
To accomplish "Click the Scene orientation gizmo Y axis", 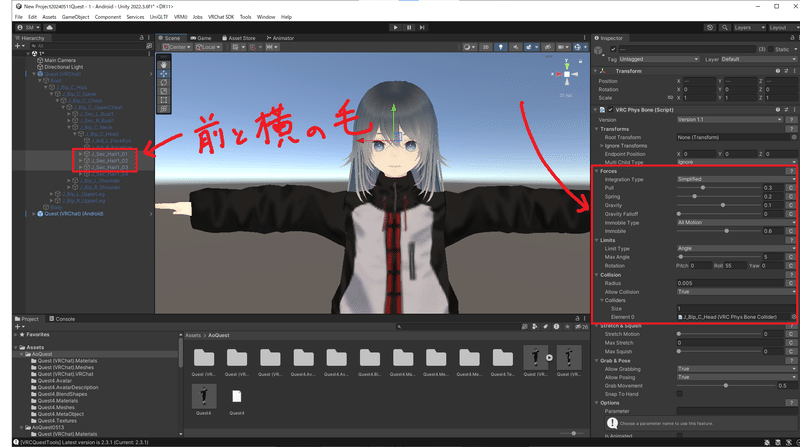I will click(567, 64).
